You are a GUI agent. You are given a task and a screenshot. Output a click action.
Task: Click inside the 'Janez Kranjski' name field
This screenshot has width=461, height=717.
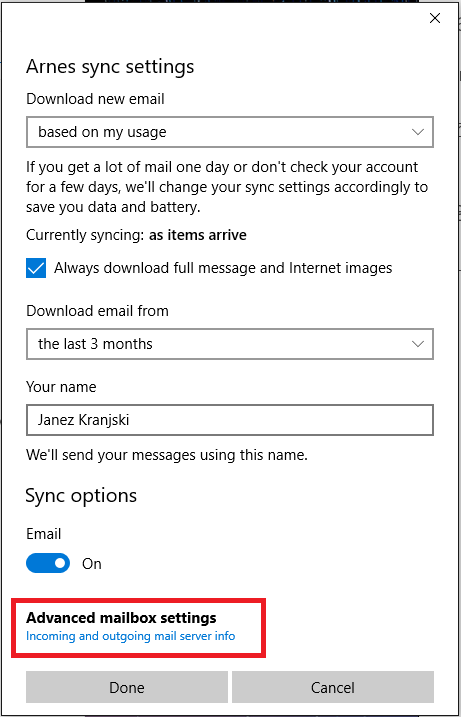[x=230, y=420]
